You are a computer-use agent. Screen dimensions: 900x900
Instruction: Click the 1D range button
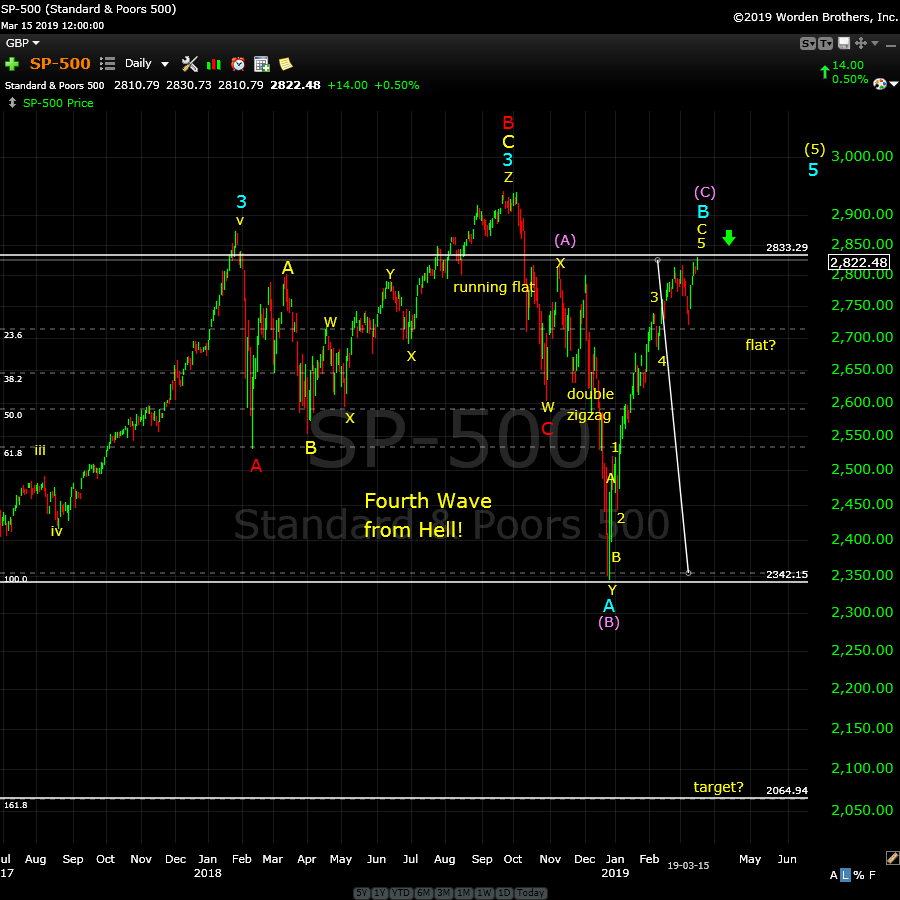click(503, 893)
